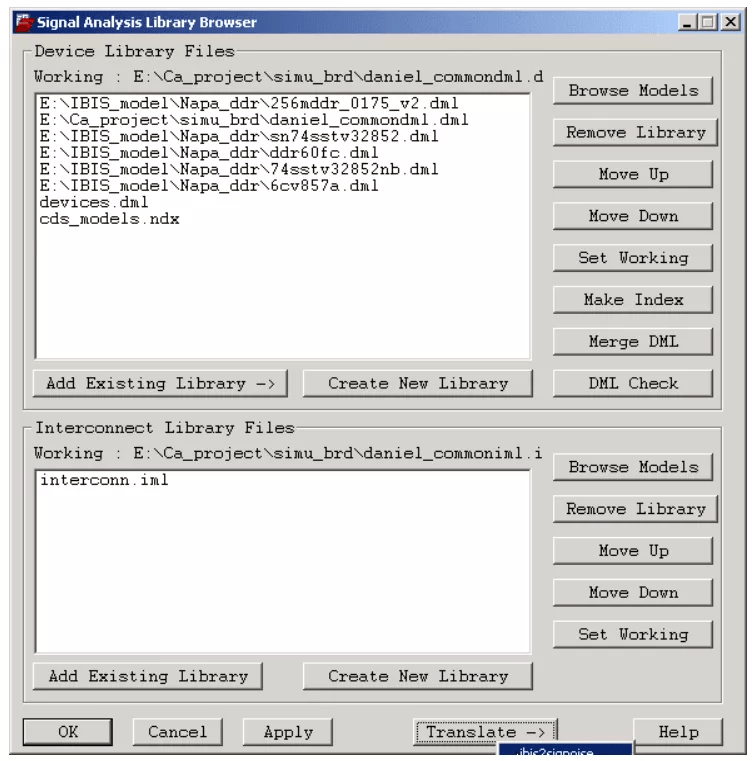The height and width of the screenshot is (761, 755).
Task: Click the Signal Analysis Library Browser title icon
Action: tap(24, 22)
